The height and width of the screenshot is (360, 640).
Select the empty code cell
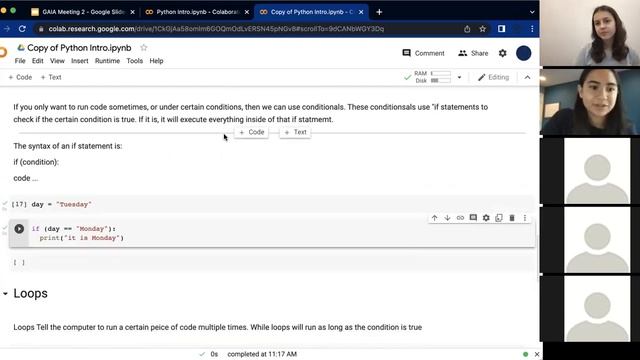(272, 262)
